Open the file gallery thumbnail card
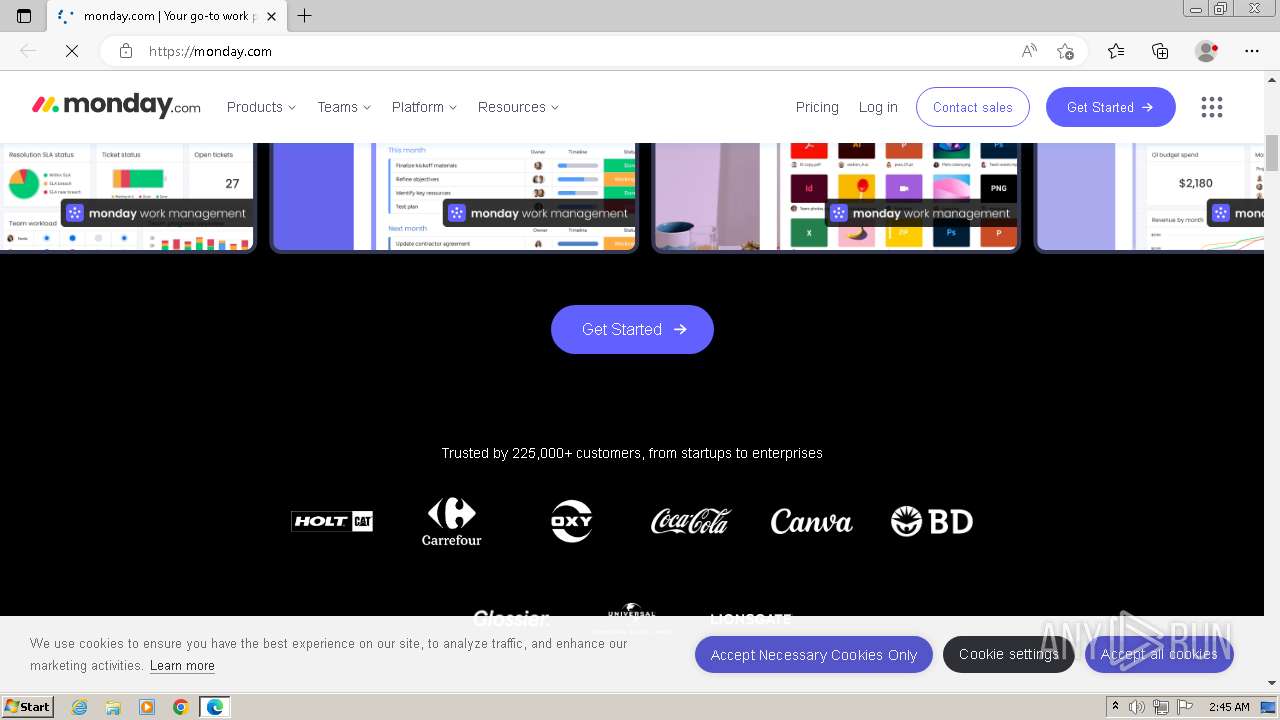1280x720 pixels. pyautogui.click(x=836, y=197)
